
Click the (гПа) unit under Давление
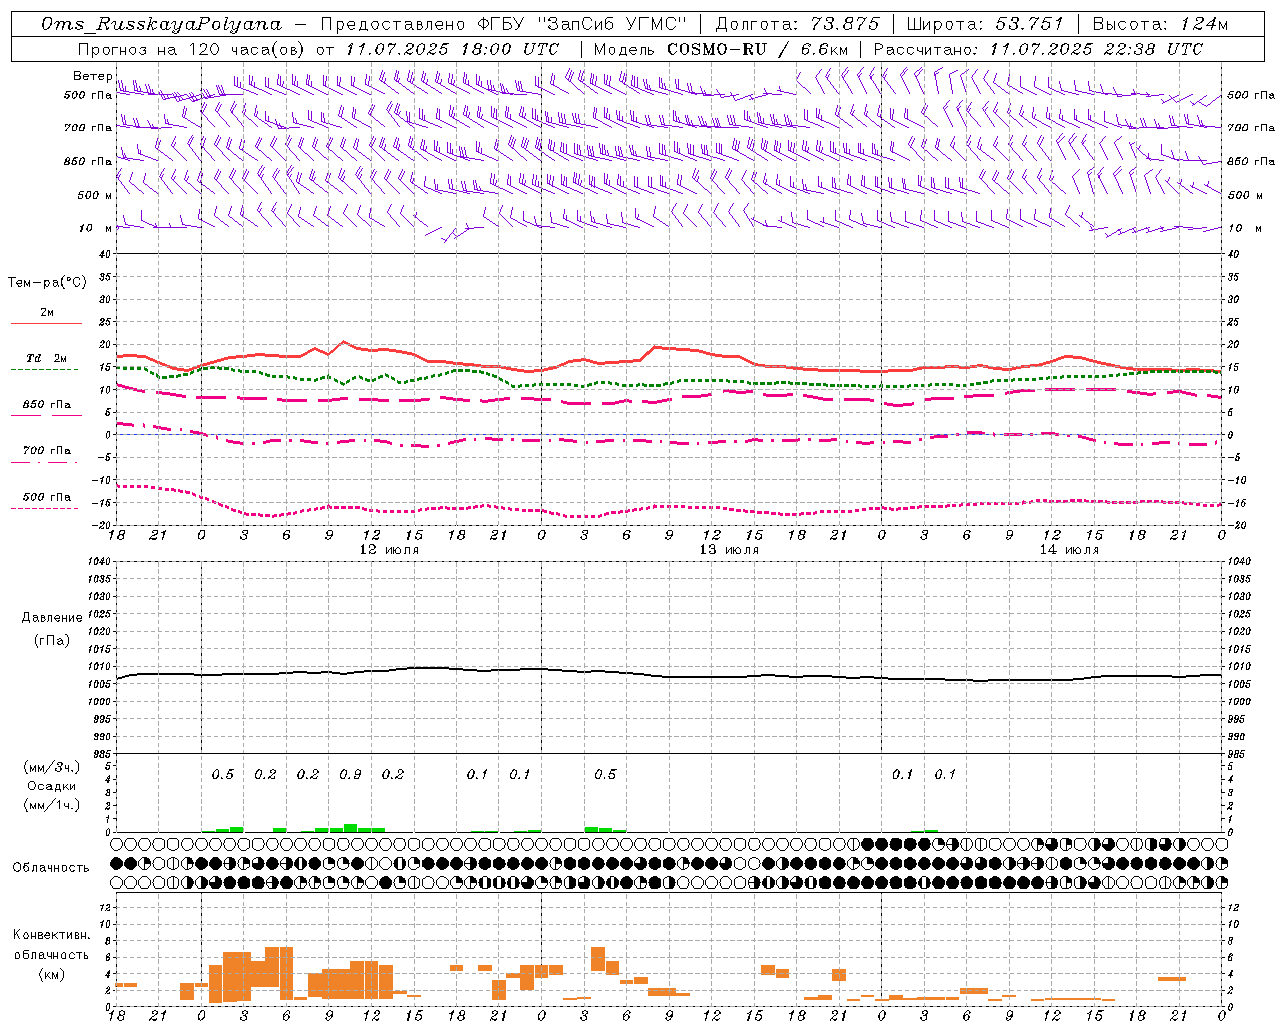coord(51,640)
